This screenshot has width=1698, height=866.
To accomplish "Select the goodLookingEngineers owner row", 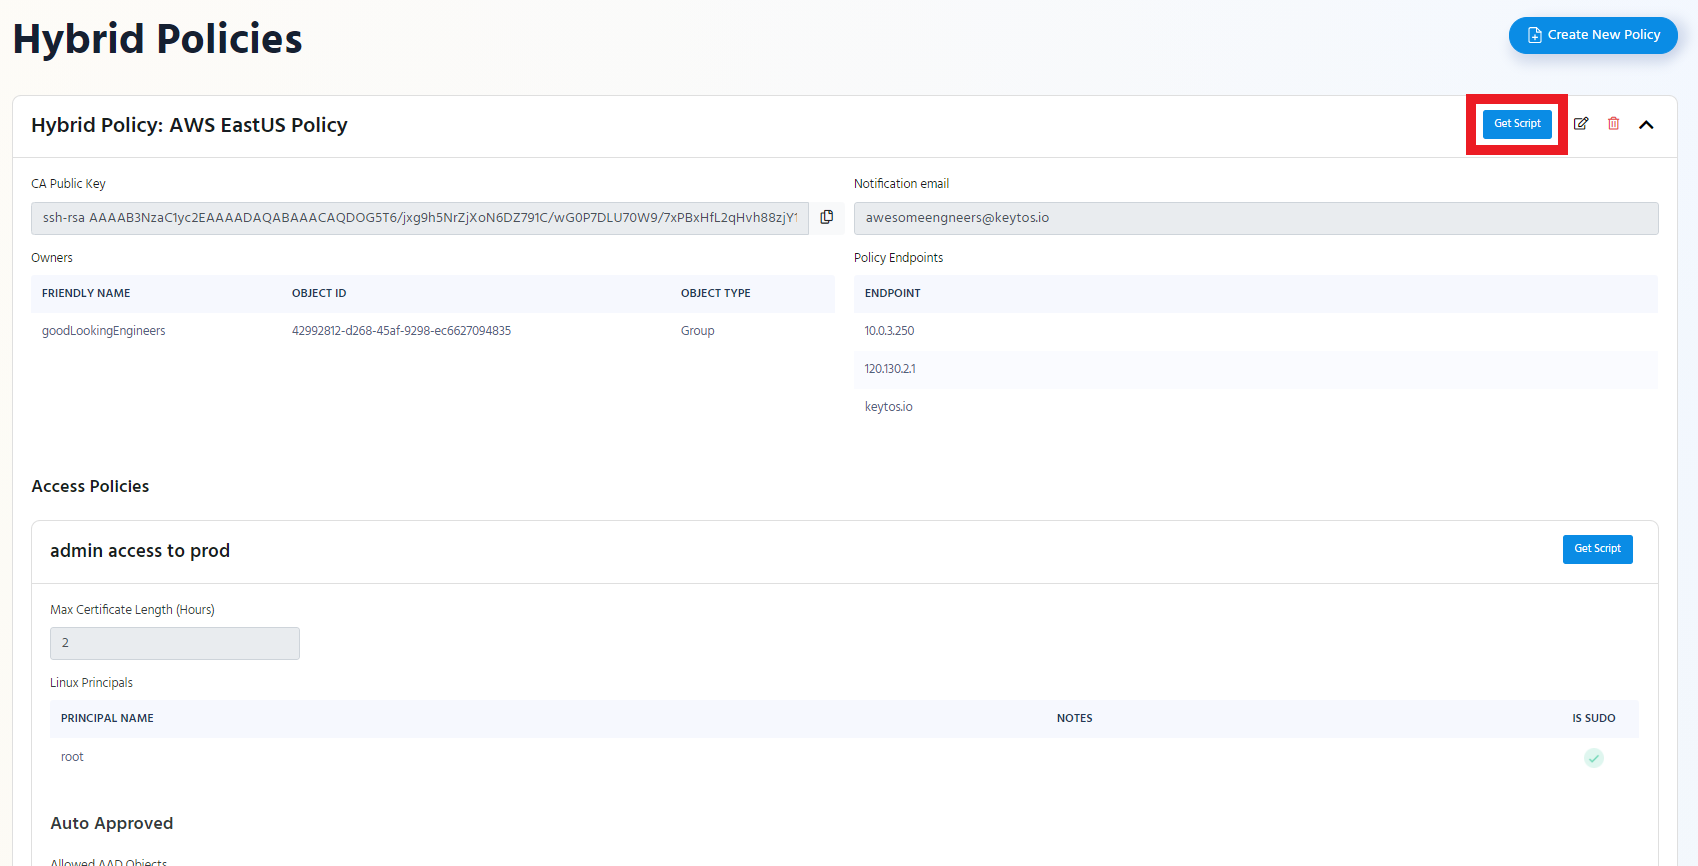I will point(104,331).
